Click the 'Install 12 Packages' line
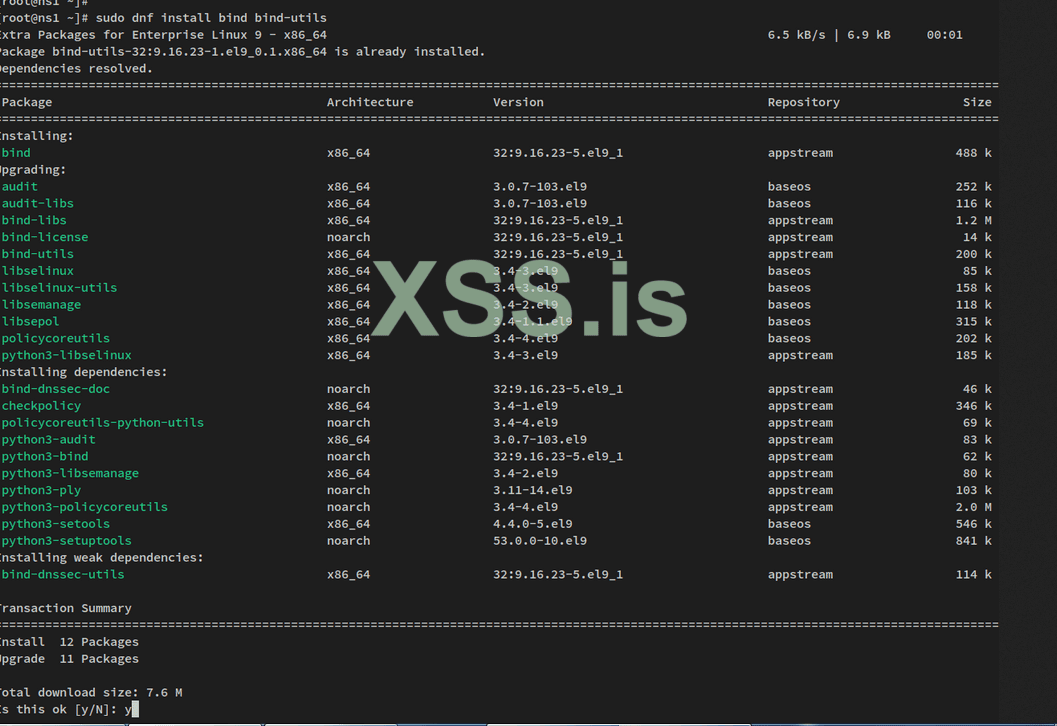This screenshot has width=1057, height=726. pyautogui.click(x=69, y=642)
